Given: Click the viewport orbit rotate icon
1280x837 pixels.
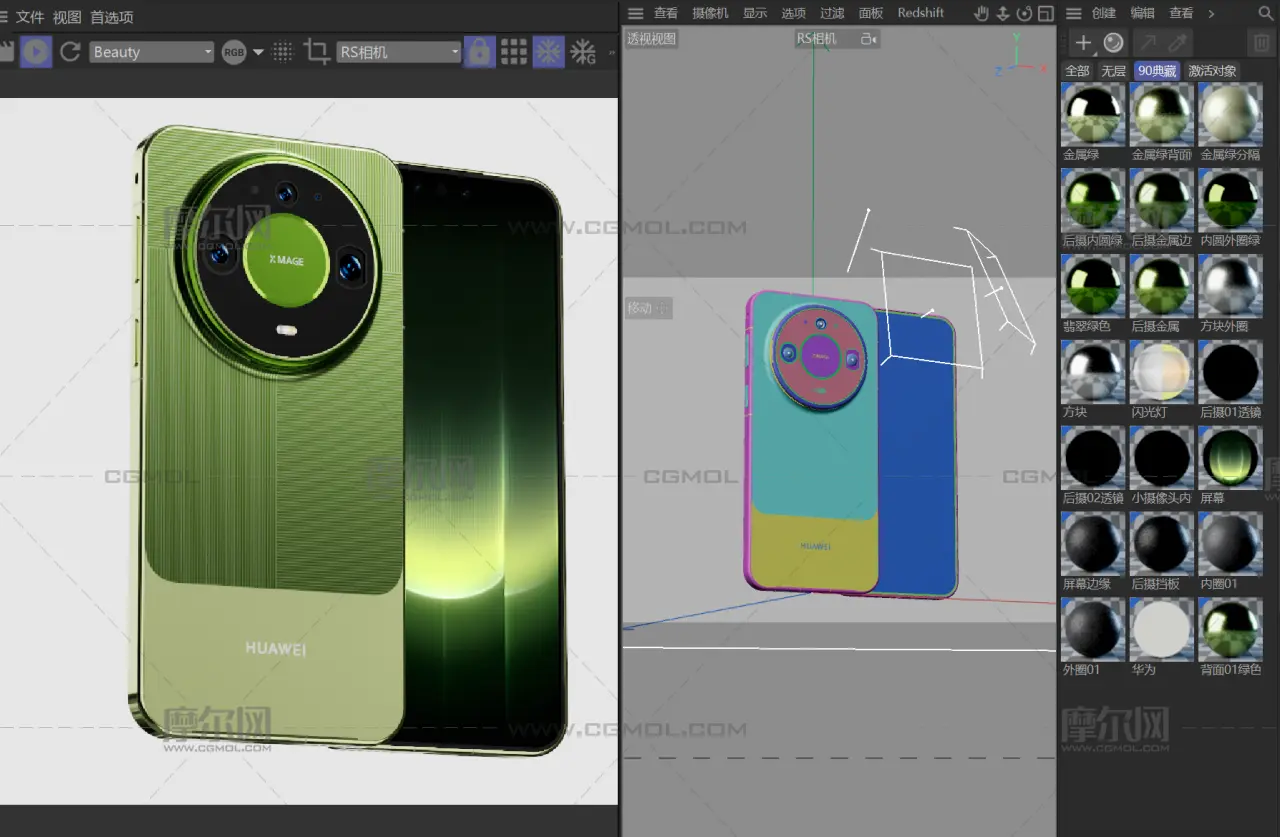Looking at the screenshot, I should coord(1024,13).
